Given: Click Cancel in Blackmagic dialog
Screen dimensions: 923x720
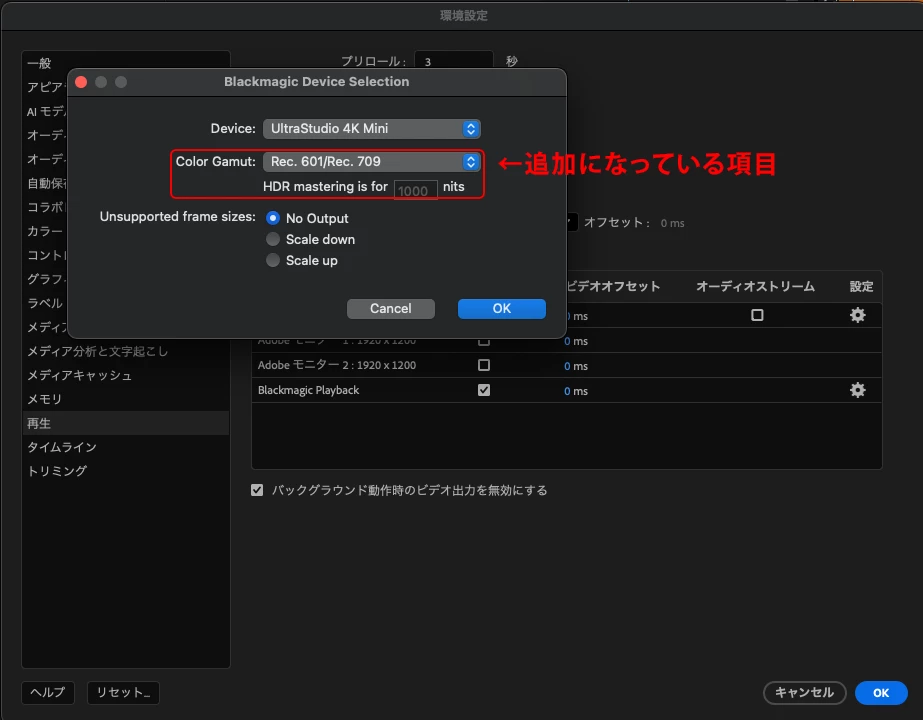Looking at the screenshot, I should [x=390, y=308].
